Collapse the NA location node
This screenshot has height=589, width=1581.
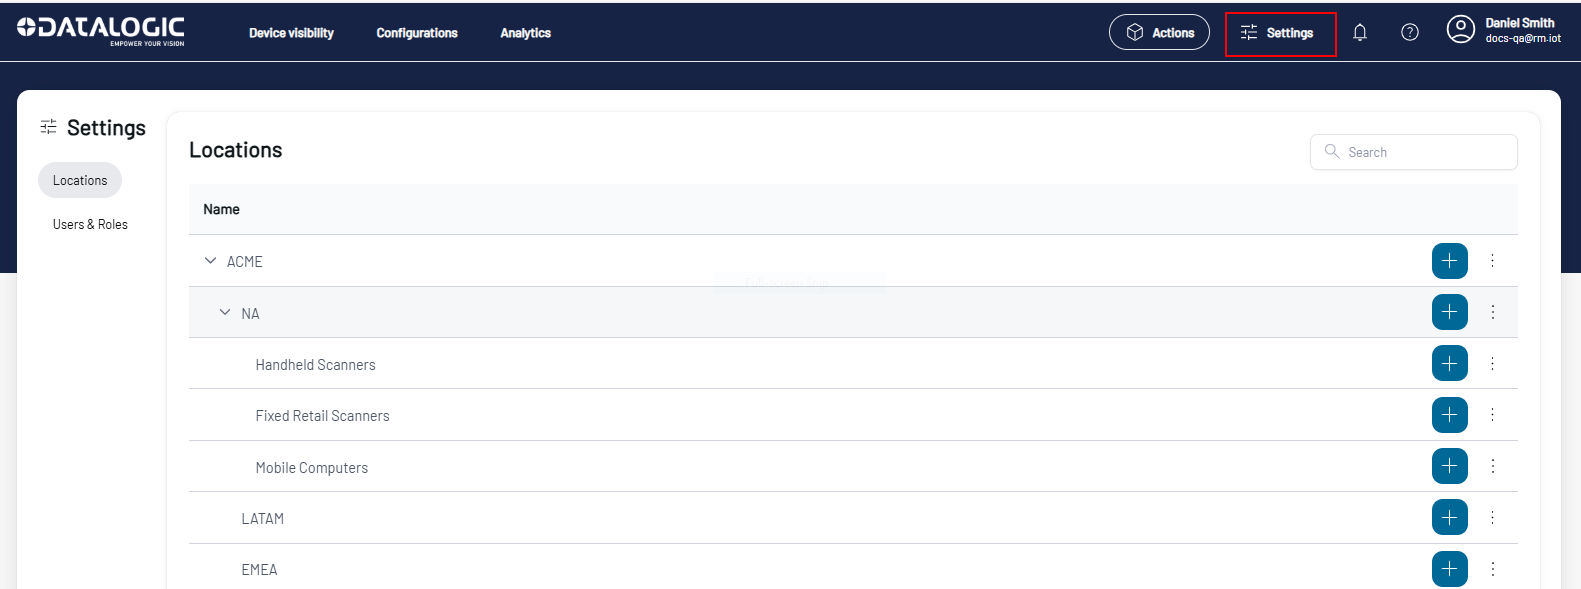tap(225, 313)
